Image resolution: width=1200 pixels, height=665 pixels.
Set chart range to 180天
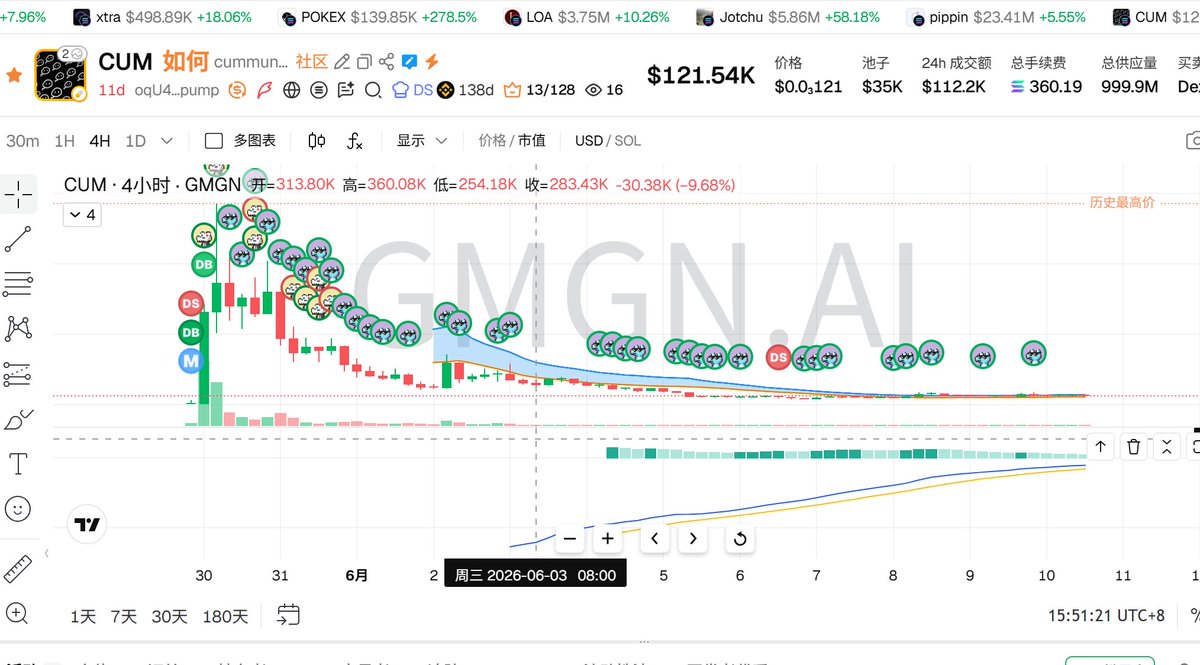pos(225,616)
